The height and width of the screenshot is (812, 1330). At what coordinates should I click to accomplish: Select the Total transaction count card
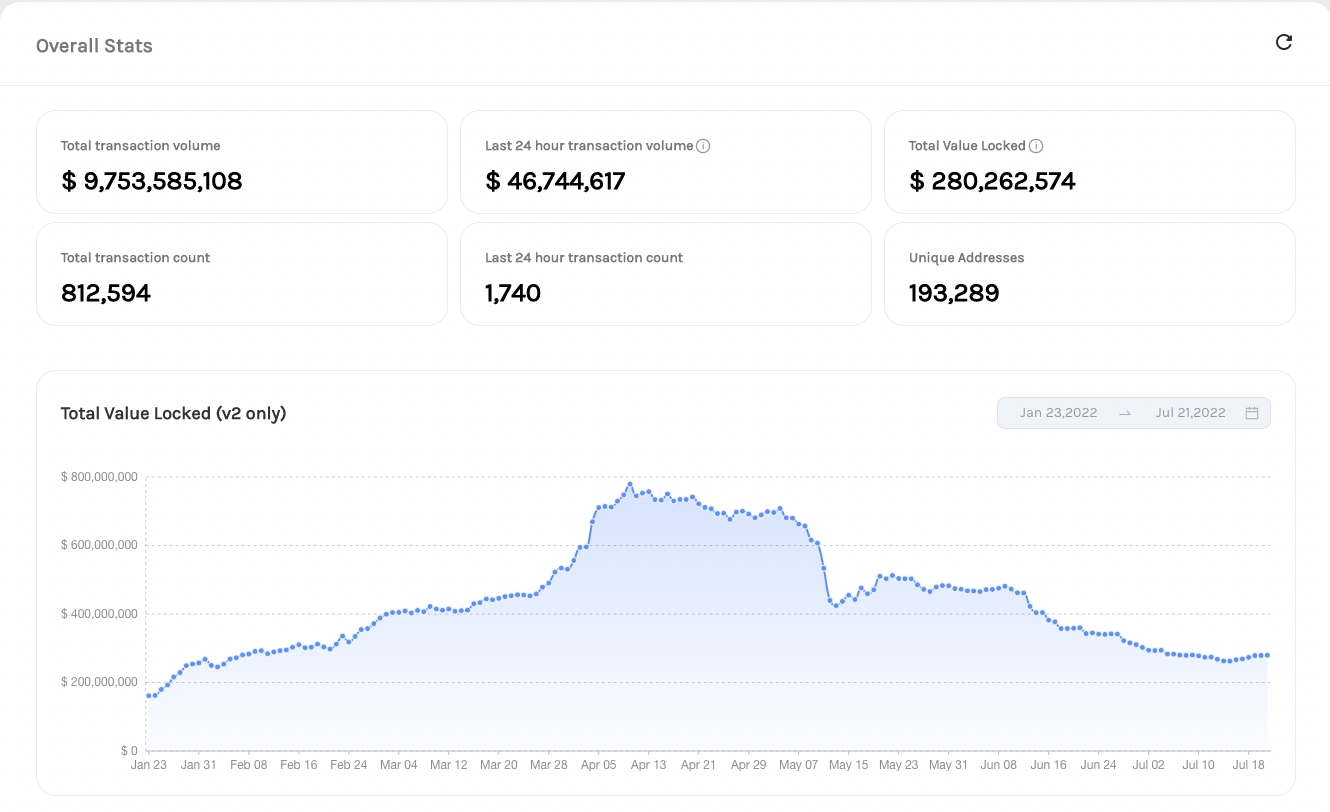tap(241, 274)
